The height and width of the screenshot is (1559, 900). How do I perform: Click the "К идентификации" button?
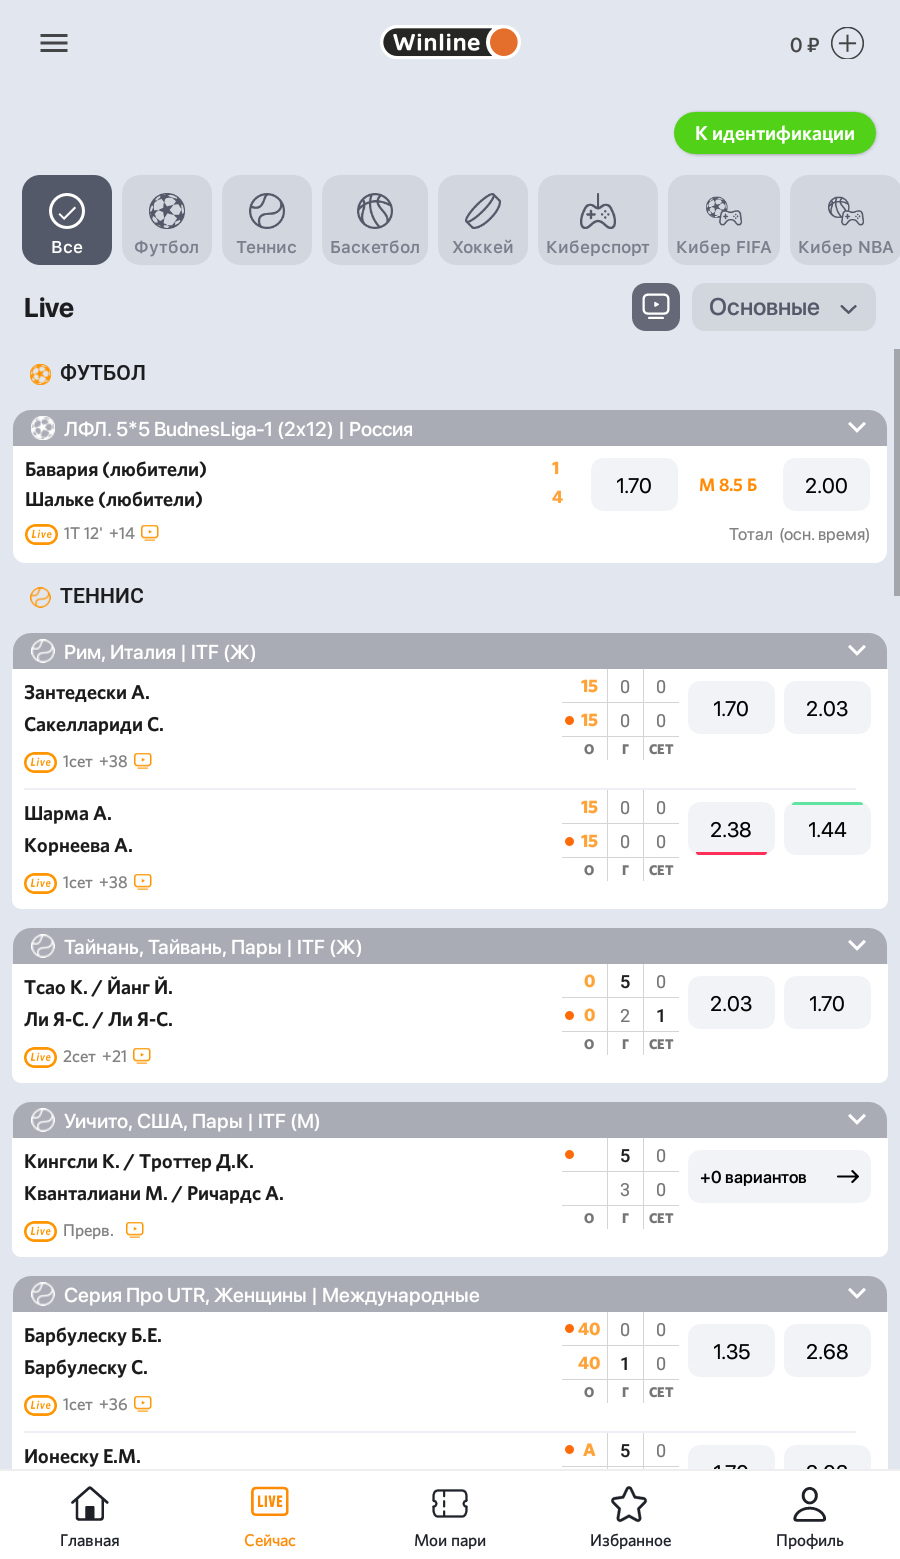pos(775,133)
